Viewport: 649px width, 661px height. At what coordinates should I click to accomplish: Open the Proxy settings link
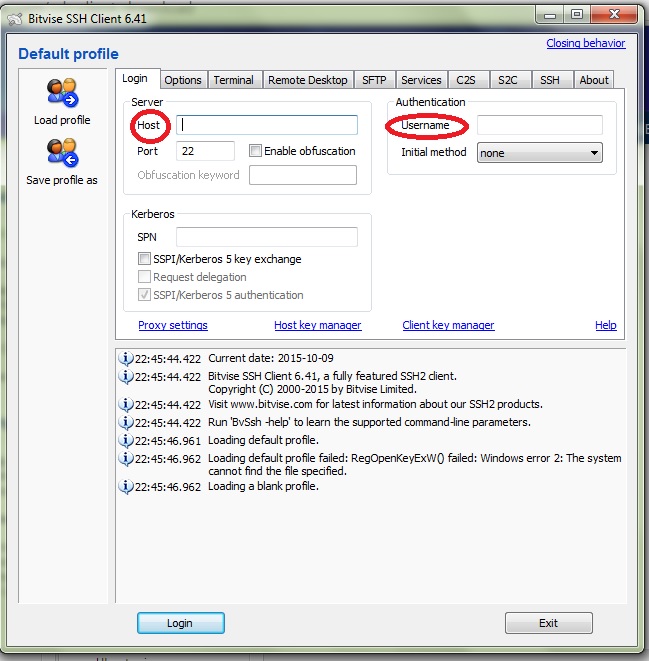point(173,325)
